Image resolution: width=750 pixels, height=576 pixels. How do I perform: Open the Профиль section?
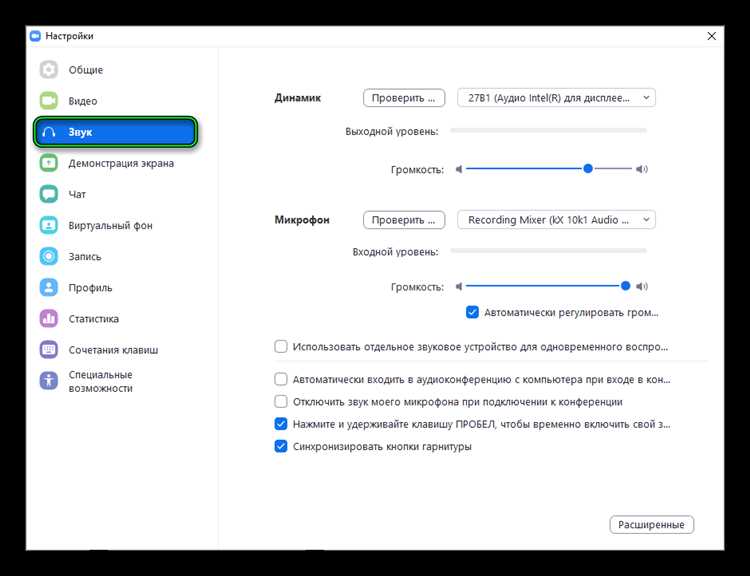click(x=90, y=288)
